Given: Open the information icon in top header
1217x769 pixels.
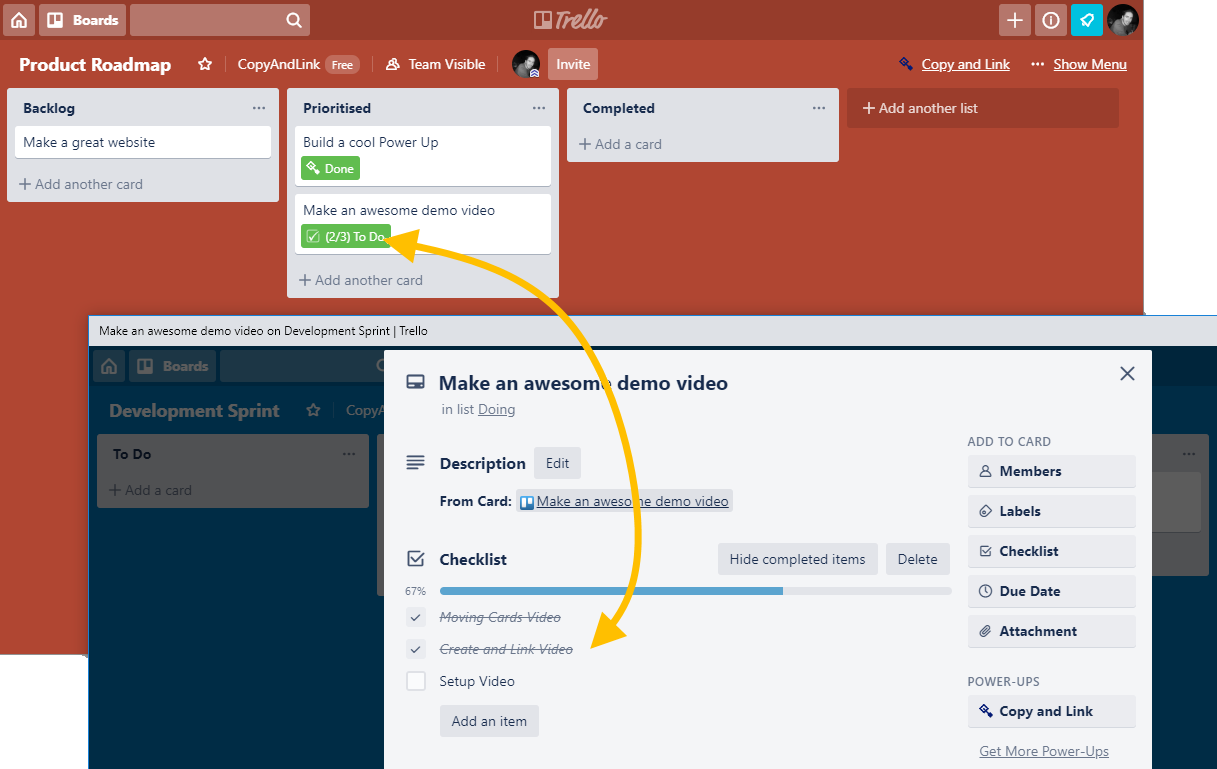Looking at the screenshot, I should pyautogui.click(x=1051, y=20).
